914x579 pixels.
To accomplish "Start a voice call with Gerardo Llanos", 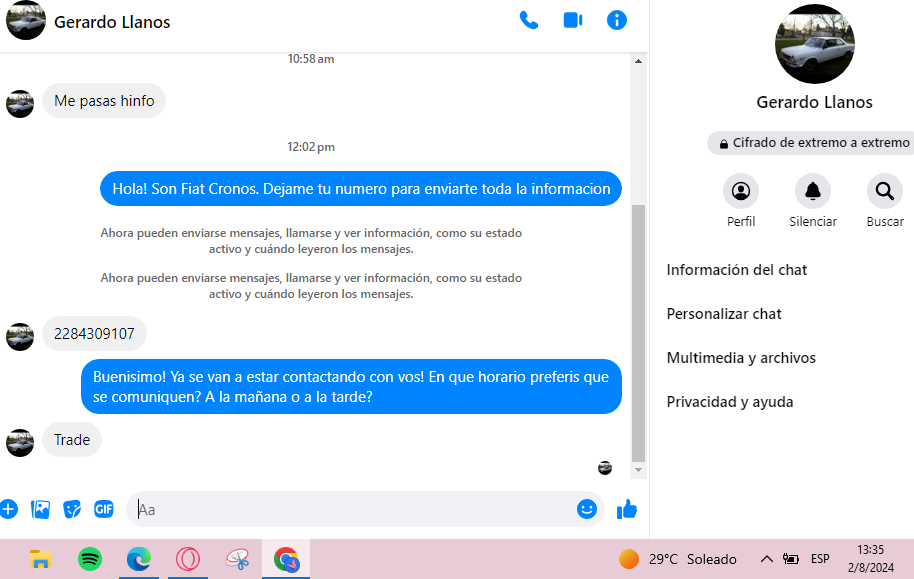I will click(x=529, y=21).
